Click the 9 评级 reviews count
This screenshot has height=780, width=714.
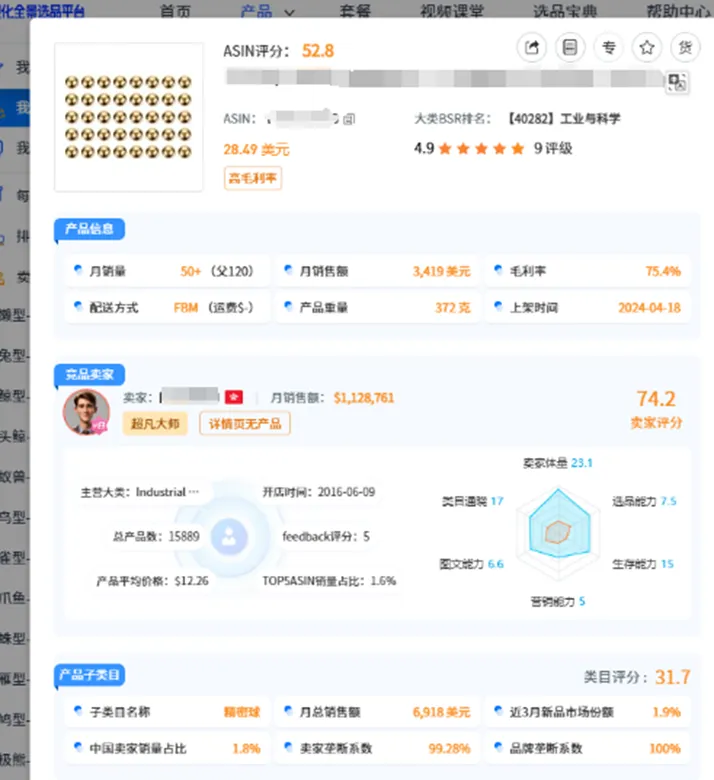553,148
